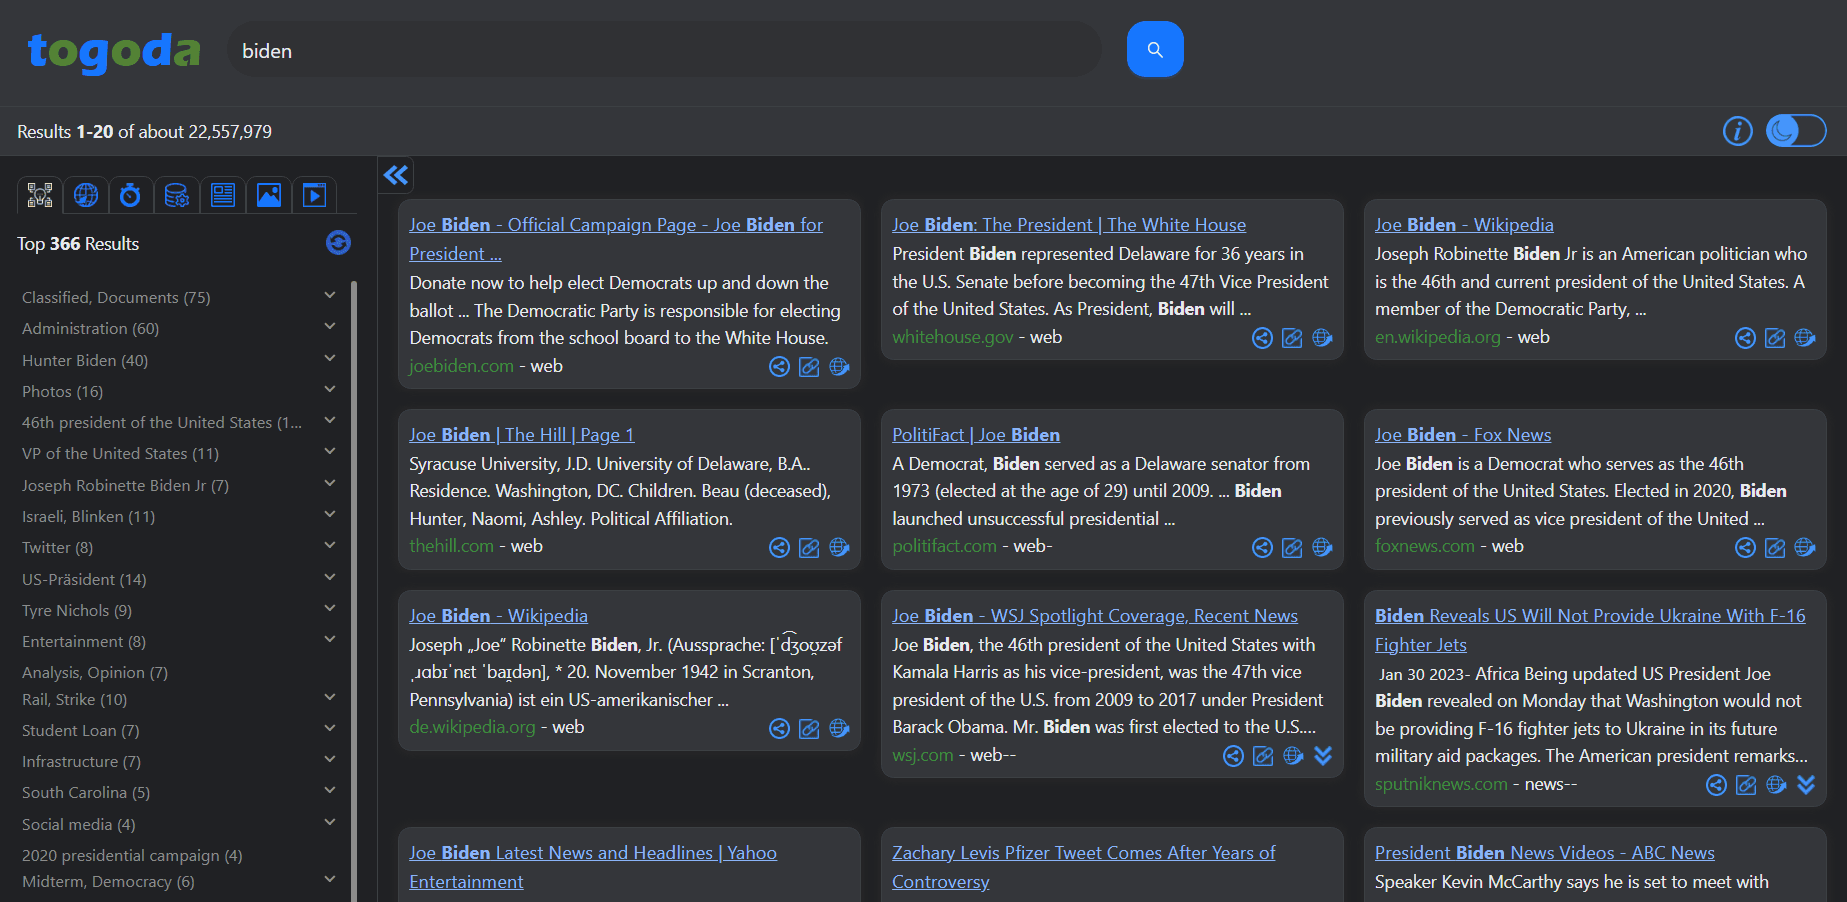Visit the PolitiFact Joe Biden page
This screenshot has width=1847, height=902.
[x=976, y=434]
